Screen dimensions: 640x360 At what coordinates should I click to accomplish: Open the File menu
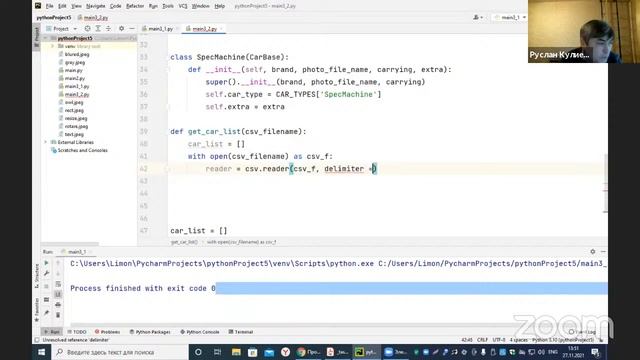(49, 6)
